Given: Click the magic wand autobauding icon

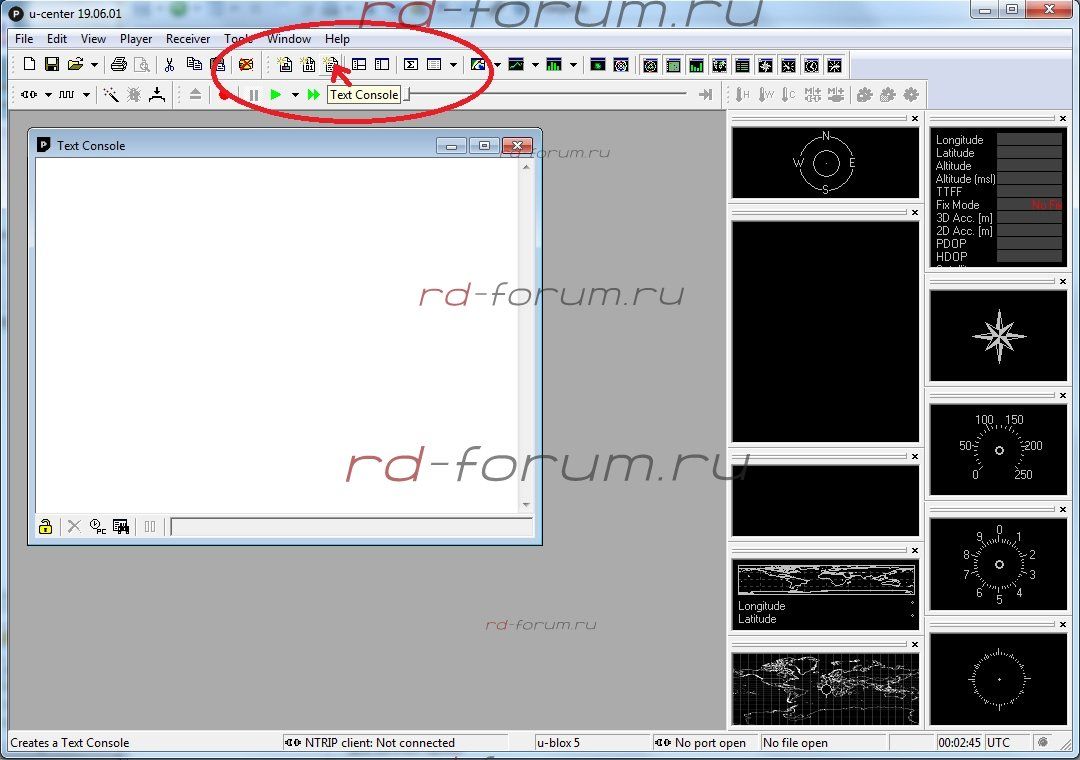Looking at the screenshot, I should (111, 95).
